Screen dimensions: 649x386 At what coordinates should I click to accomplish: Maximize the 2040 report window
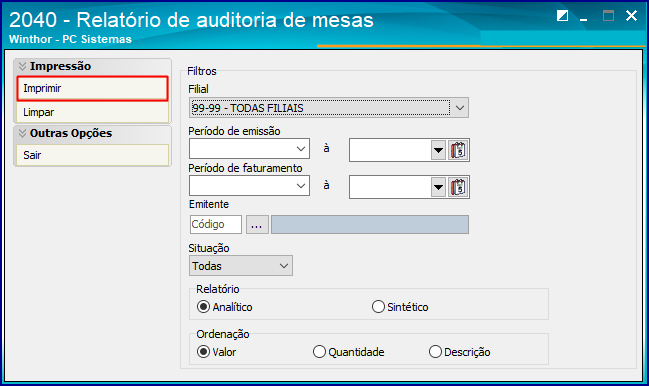608,16
